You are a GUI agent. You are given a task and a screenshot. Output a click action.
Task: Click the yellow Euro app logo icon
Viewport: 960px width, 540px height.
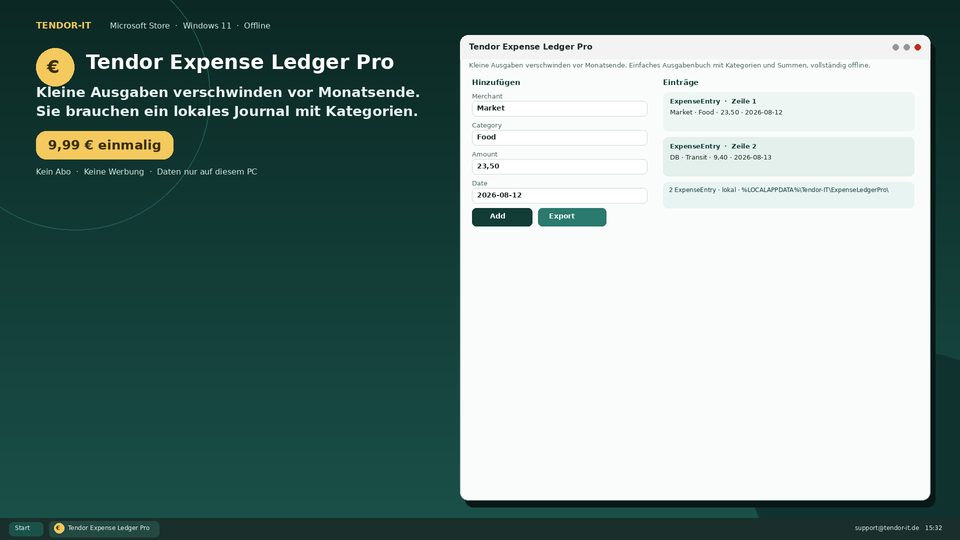pos(55,67)
